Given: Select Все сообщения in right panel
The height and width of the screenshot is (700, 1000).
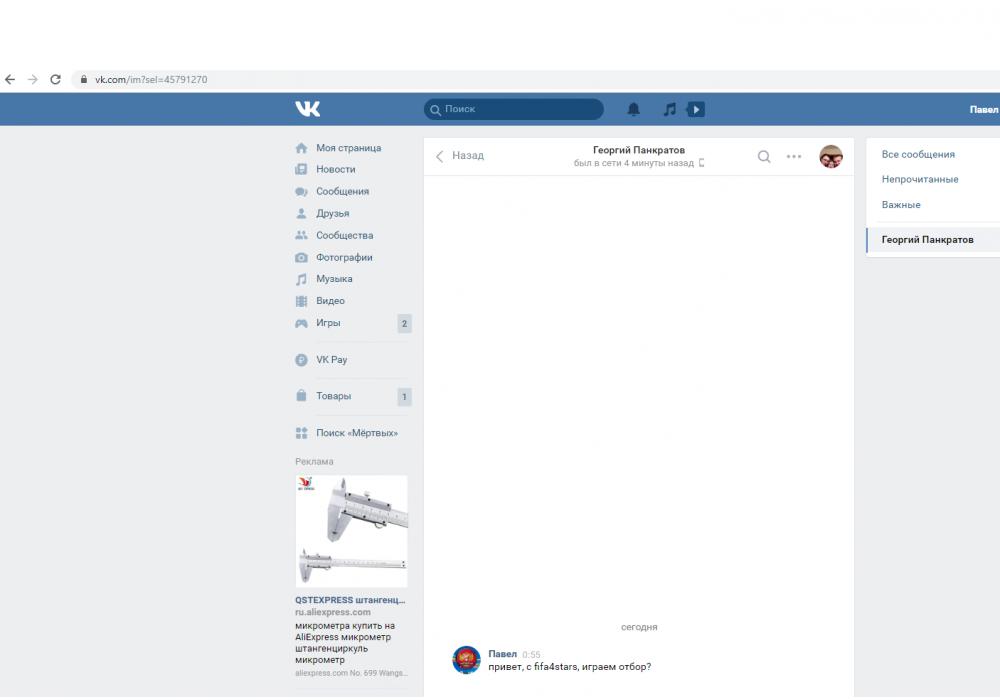Looking at the screenshot, I should pos(918,155).
